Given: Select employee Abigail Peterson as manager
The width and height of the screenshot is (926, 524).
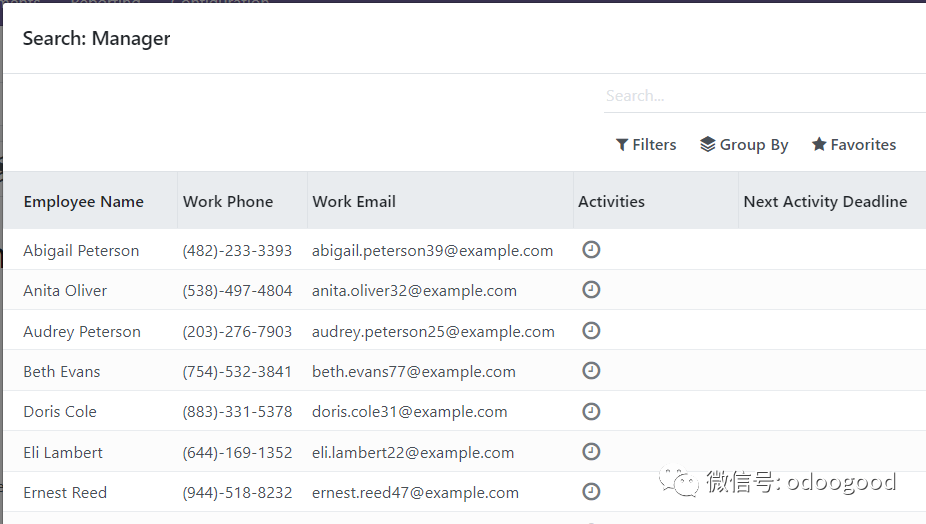Looking at the screenshot, I should [x=81, y=251].
